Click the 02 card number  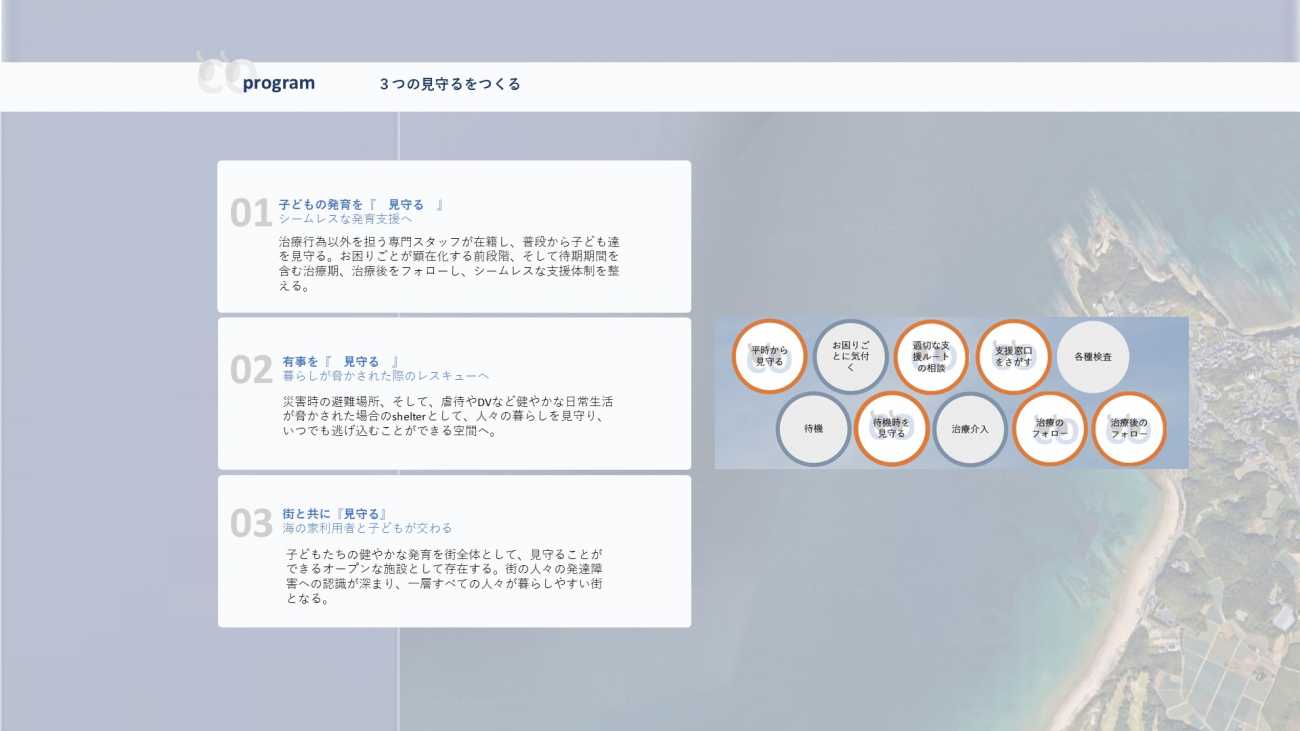250,370
